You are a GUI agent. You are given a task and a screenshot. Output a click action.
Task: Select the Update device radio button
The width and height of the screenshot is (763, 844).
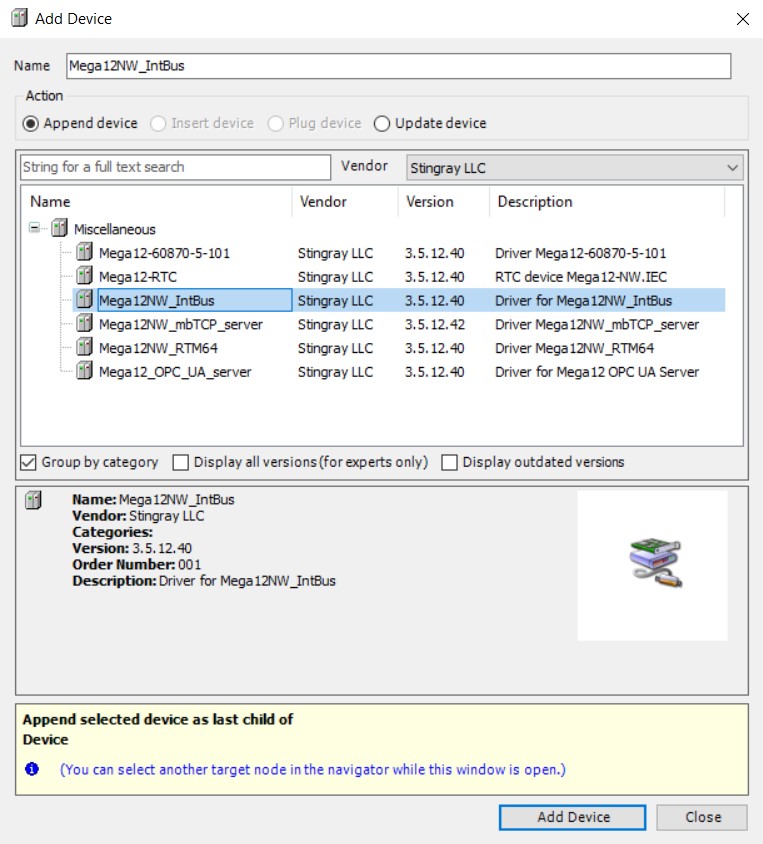(382, 124)
